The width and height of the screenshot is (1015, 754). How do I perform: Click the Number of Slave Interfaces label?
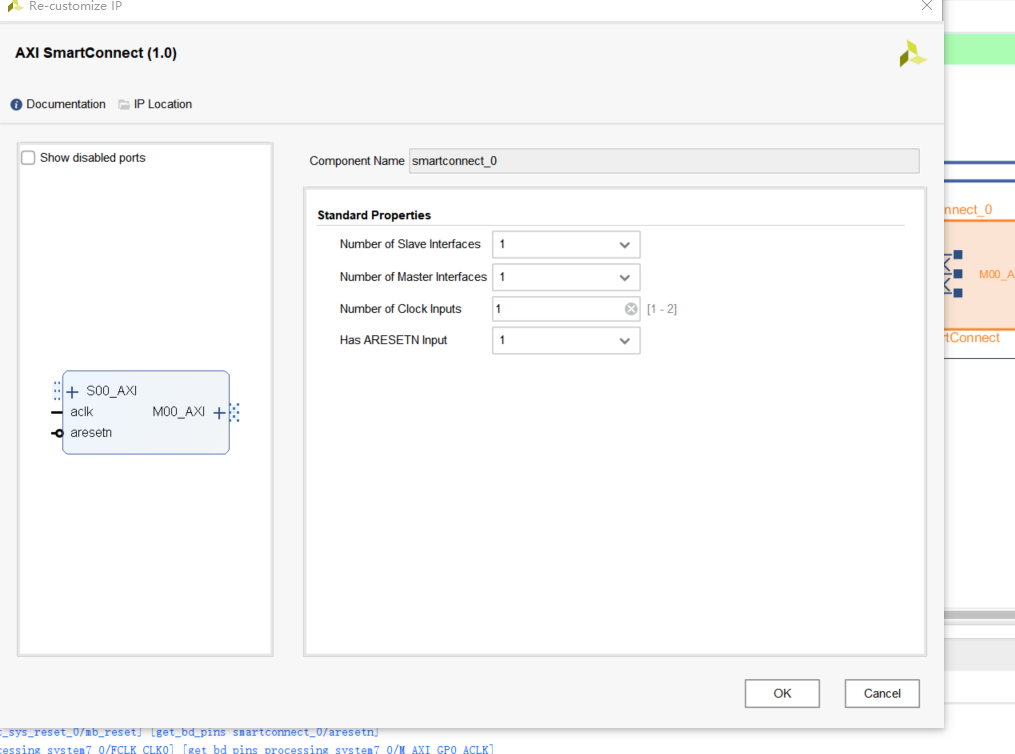(x=410, y=244)
